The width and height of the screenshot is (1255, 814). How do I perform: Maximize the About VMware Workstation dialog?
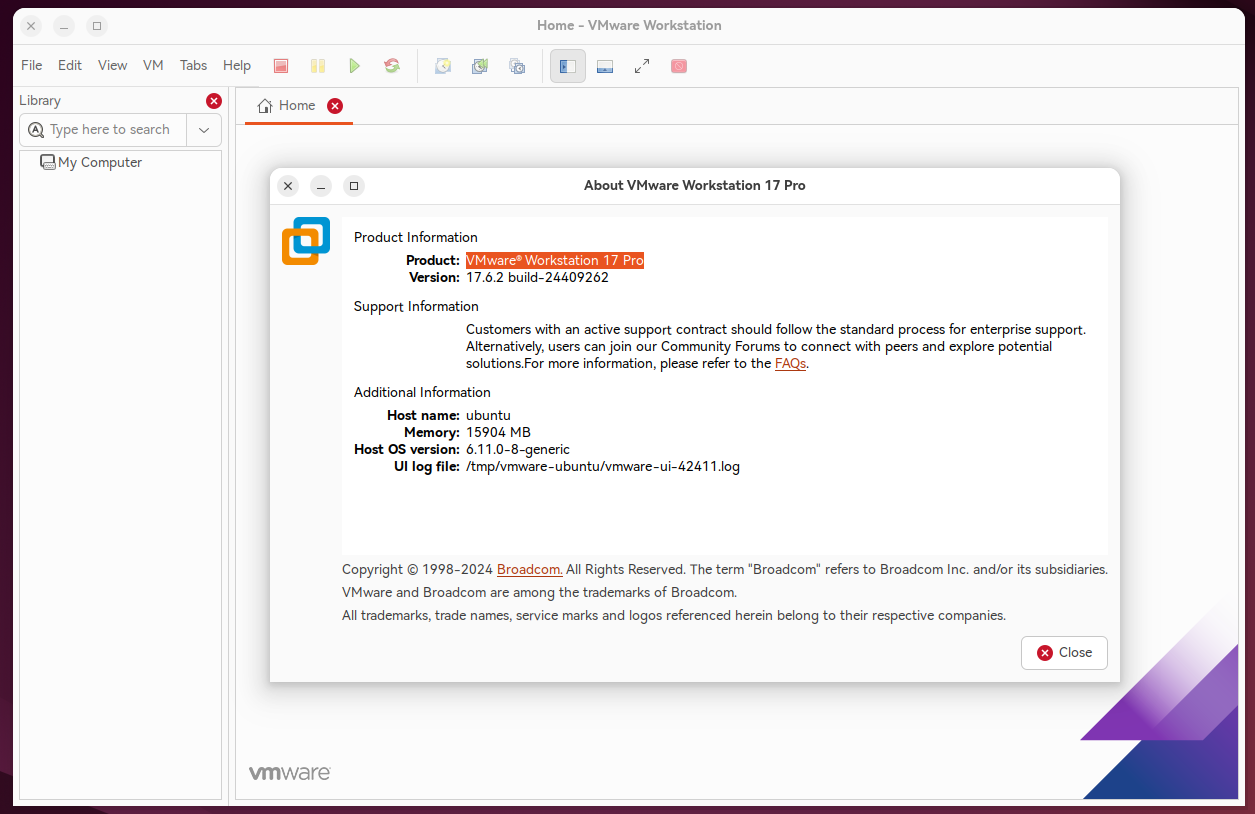[x=354, y=186]
